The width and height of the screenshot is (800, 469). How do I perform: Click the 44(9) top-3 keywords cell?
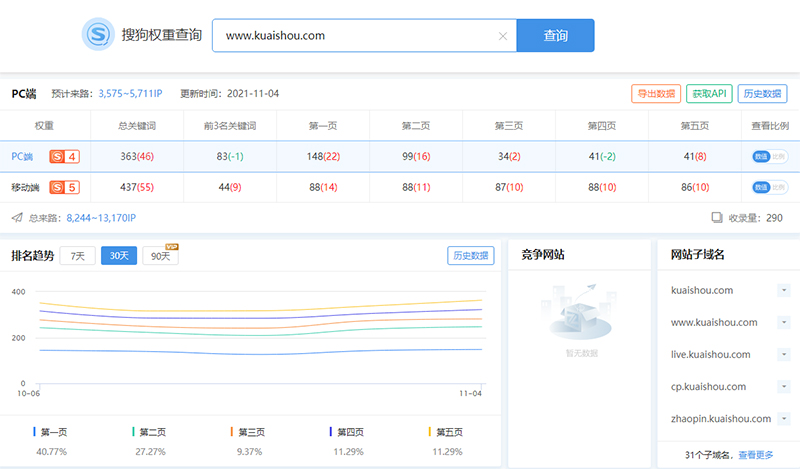pos(230,187)
